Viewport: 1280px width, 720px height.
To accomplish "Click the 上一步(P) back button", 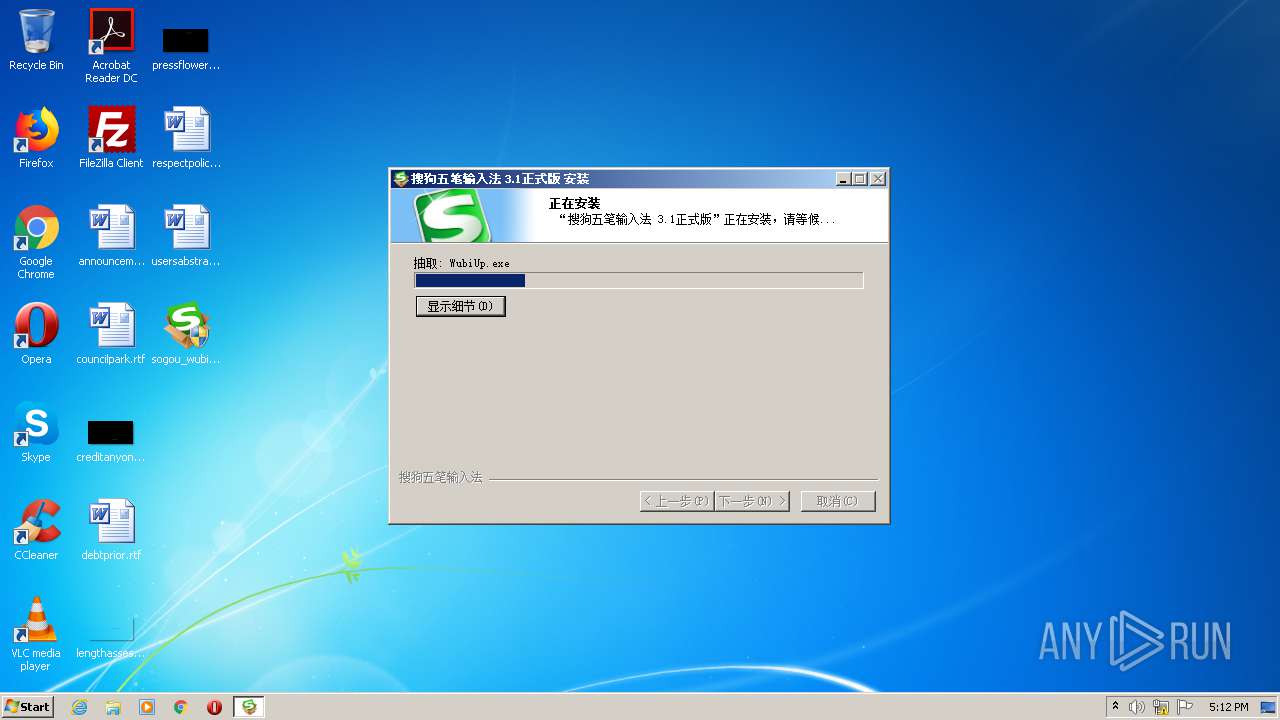I will 677,501.
